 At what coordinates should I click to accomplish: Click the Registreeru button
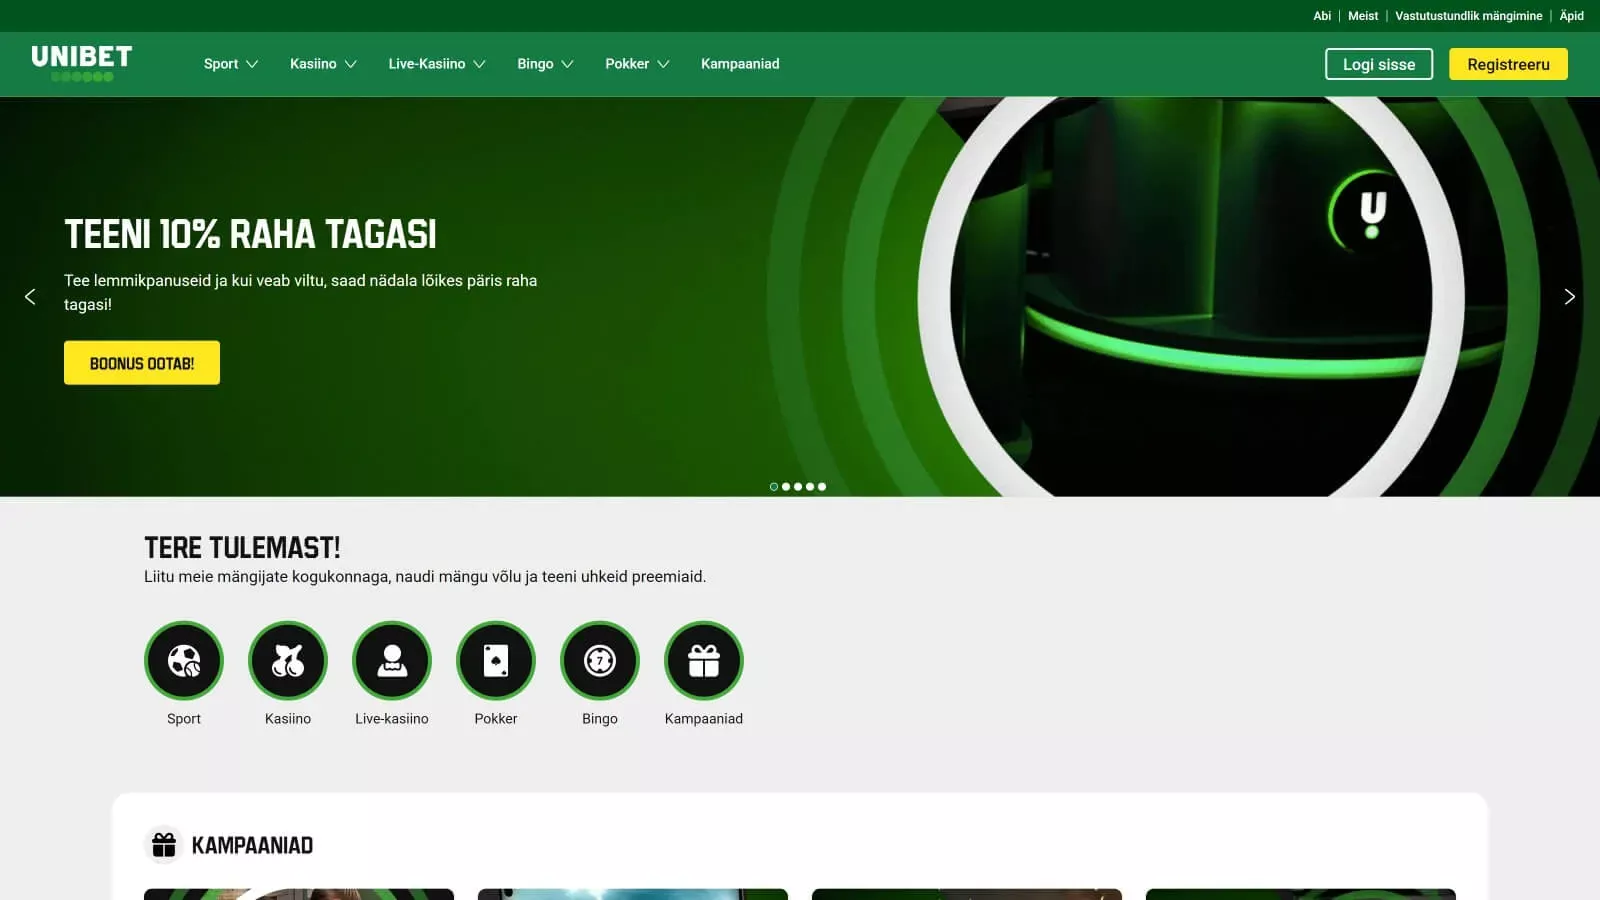tap(1508, 63)
